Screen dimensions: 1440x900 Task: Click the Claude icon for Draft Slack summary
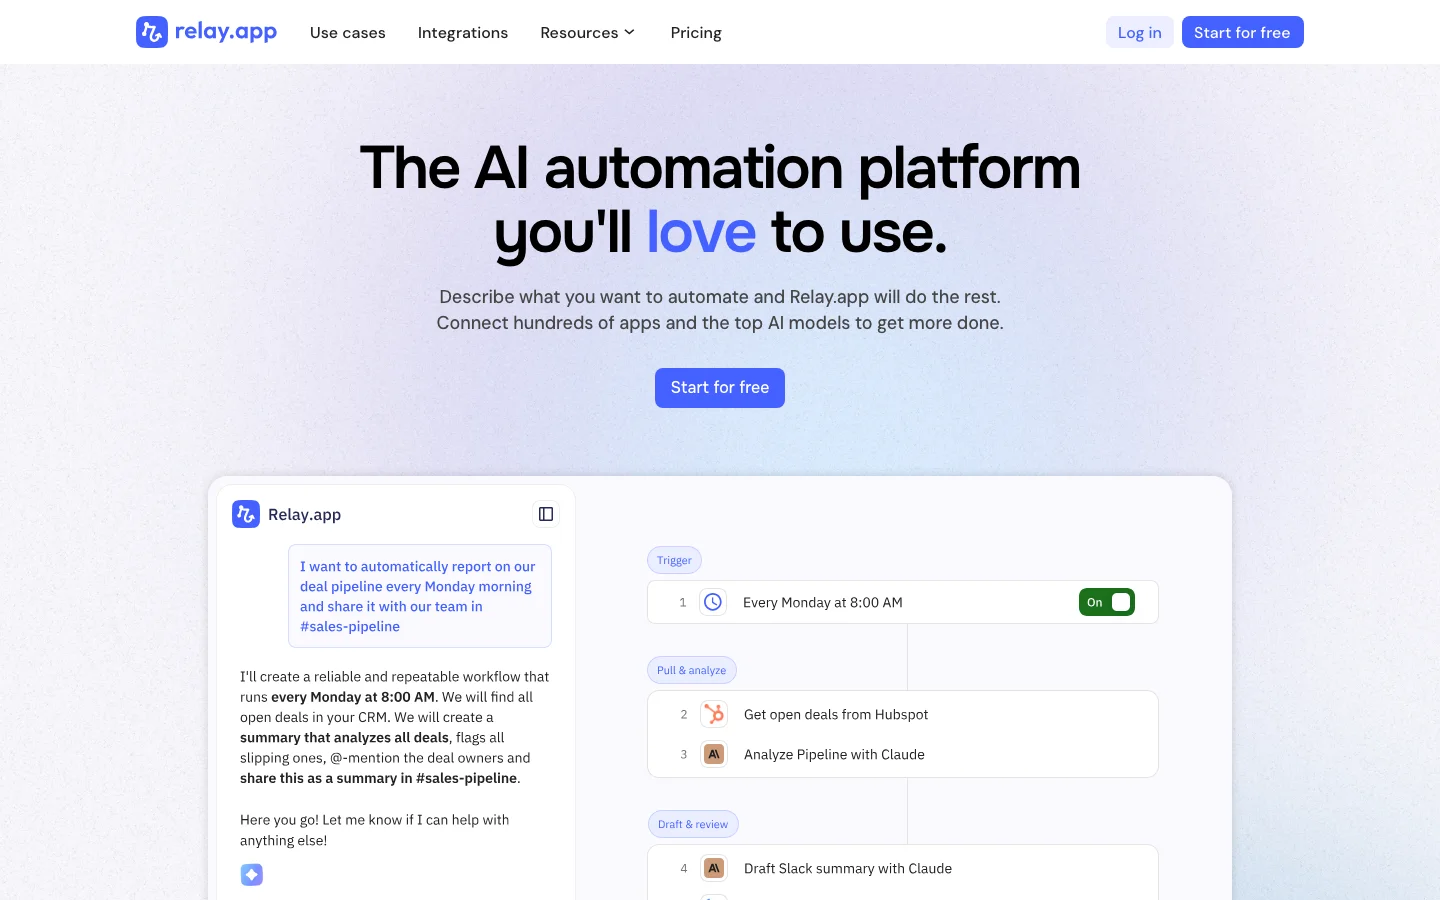714,868
